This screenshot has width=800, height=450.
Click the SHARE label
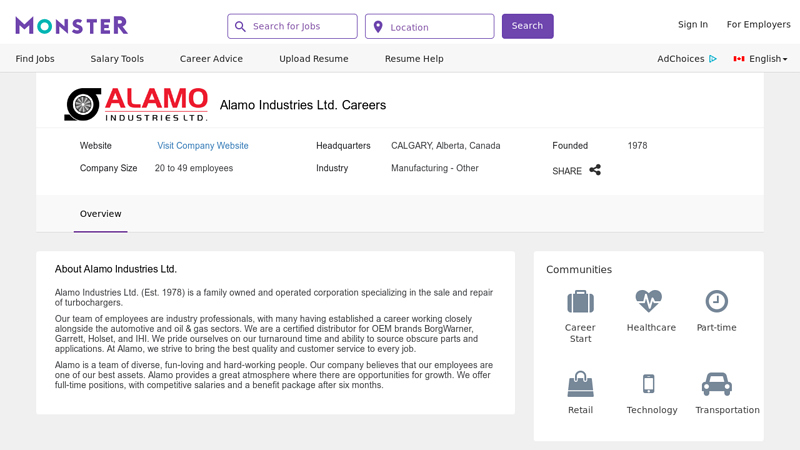point(567,171)
